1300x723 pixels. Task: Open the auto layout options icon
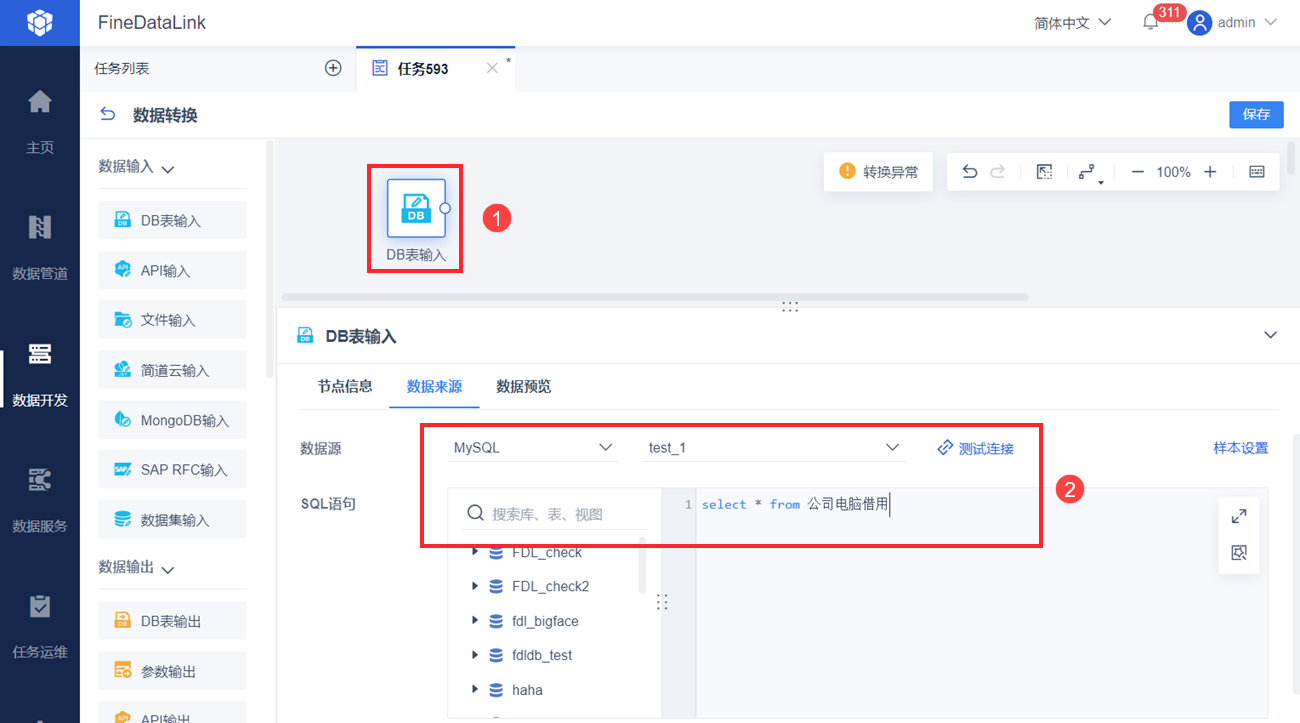1090,173
